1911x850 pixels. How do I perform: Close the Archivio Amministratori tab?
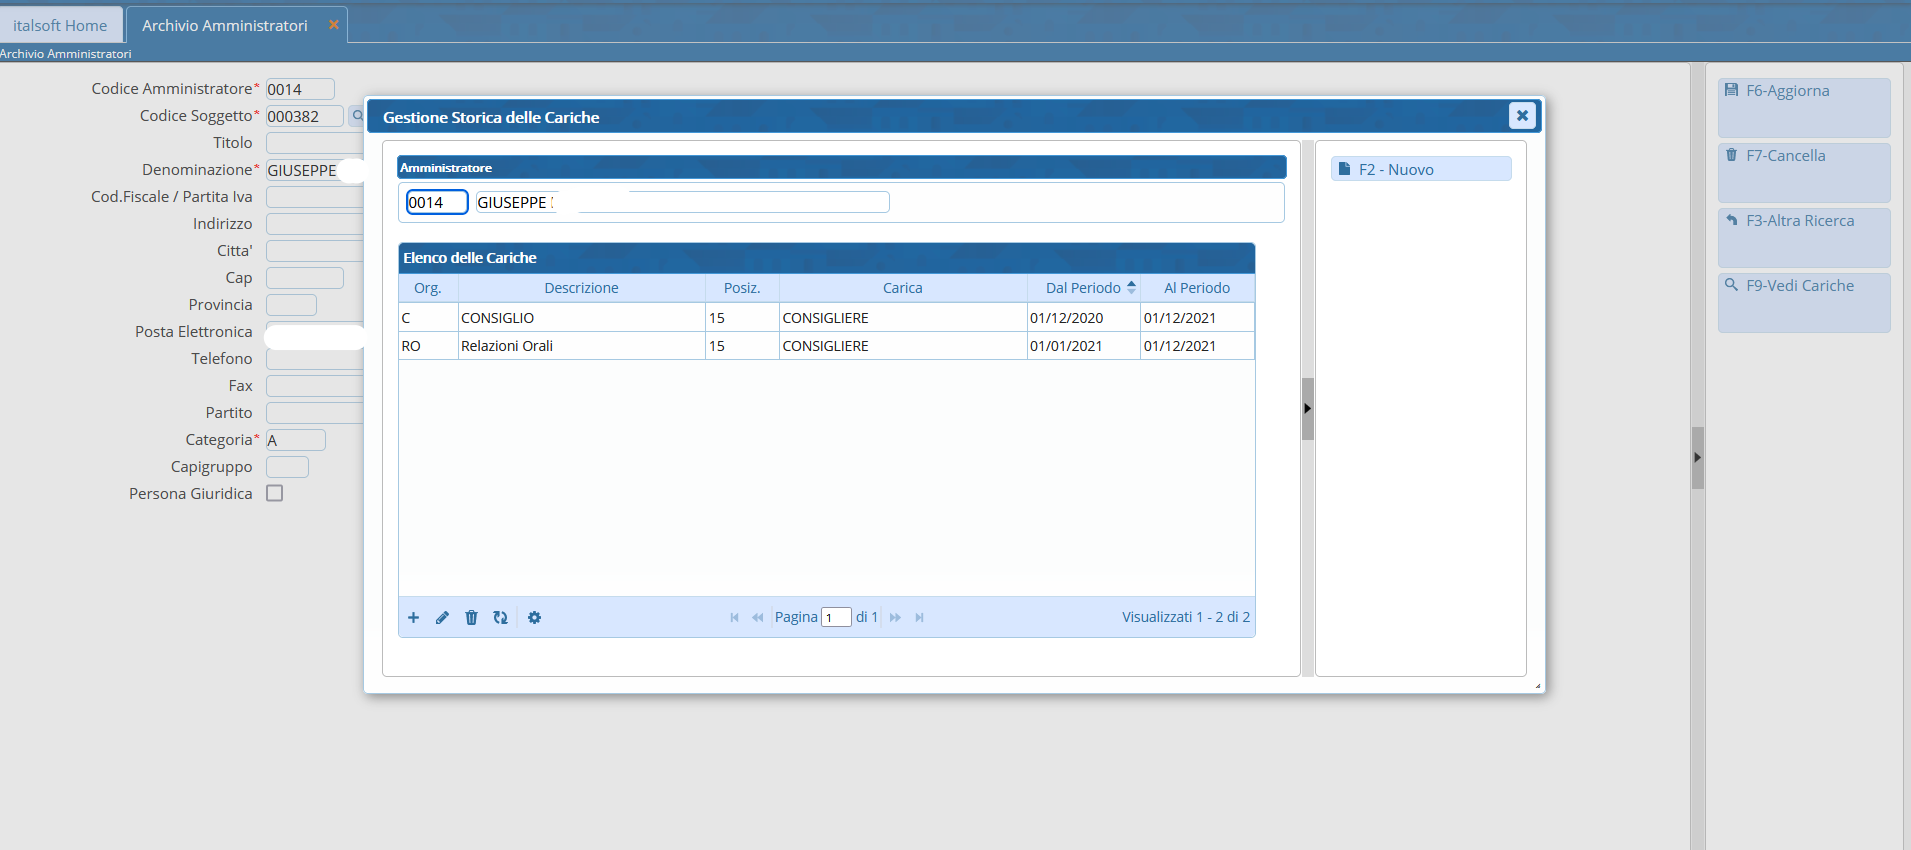334,25
